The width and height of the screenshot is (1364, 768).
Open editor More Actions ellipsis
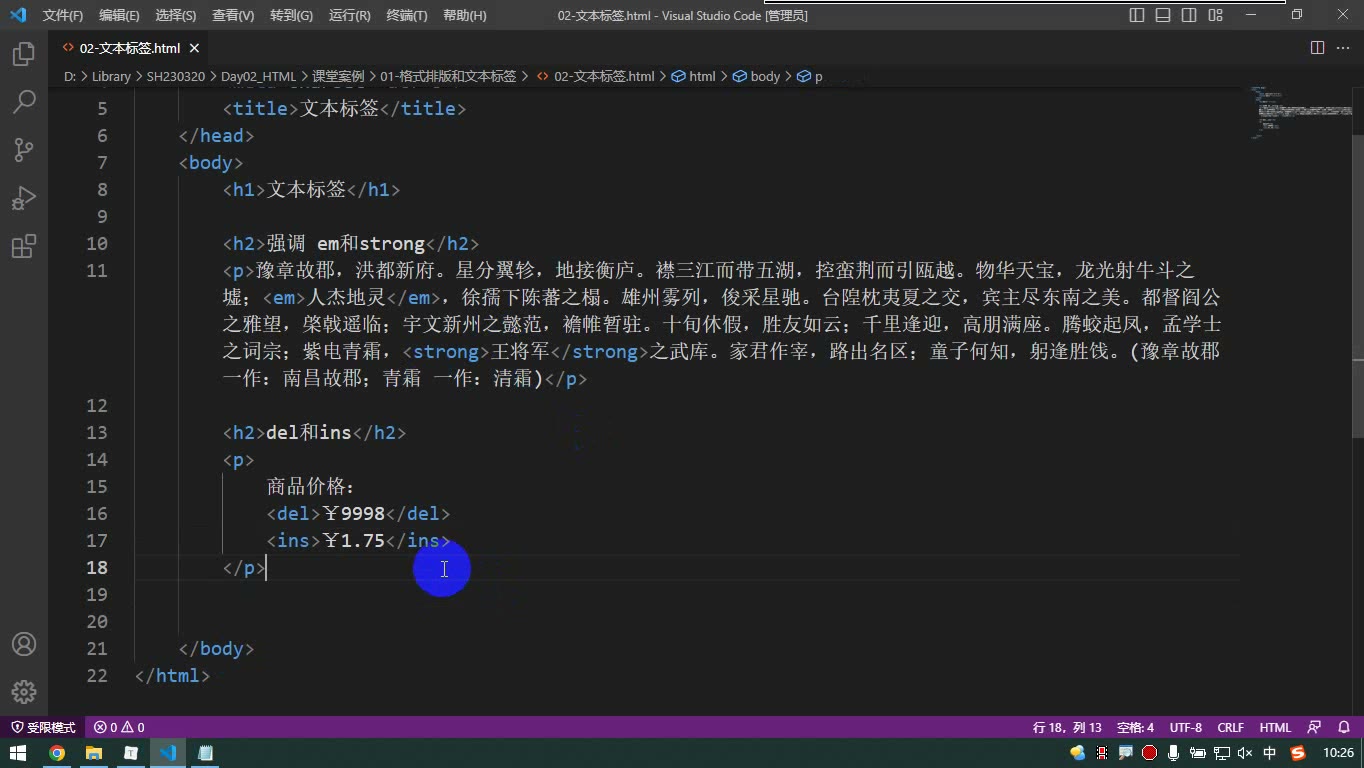tap(1343, 48)
